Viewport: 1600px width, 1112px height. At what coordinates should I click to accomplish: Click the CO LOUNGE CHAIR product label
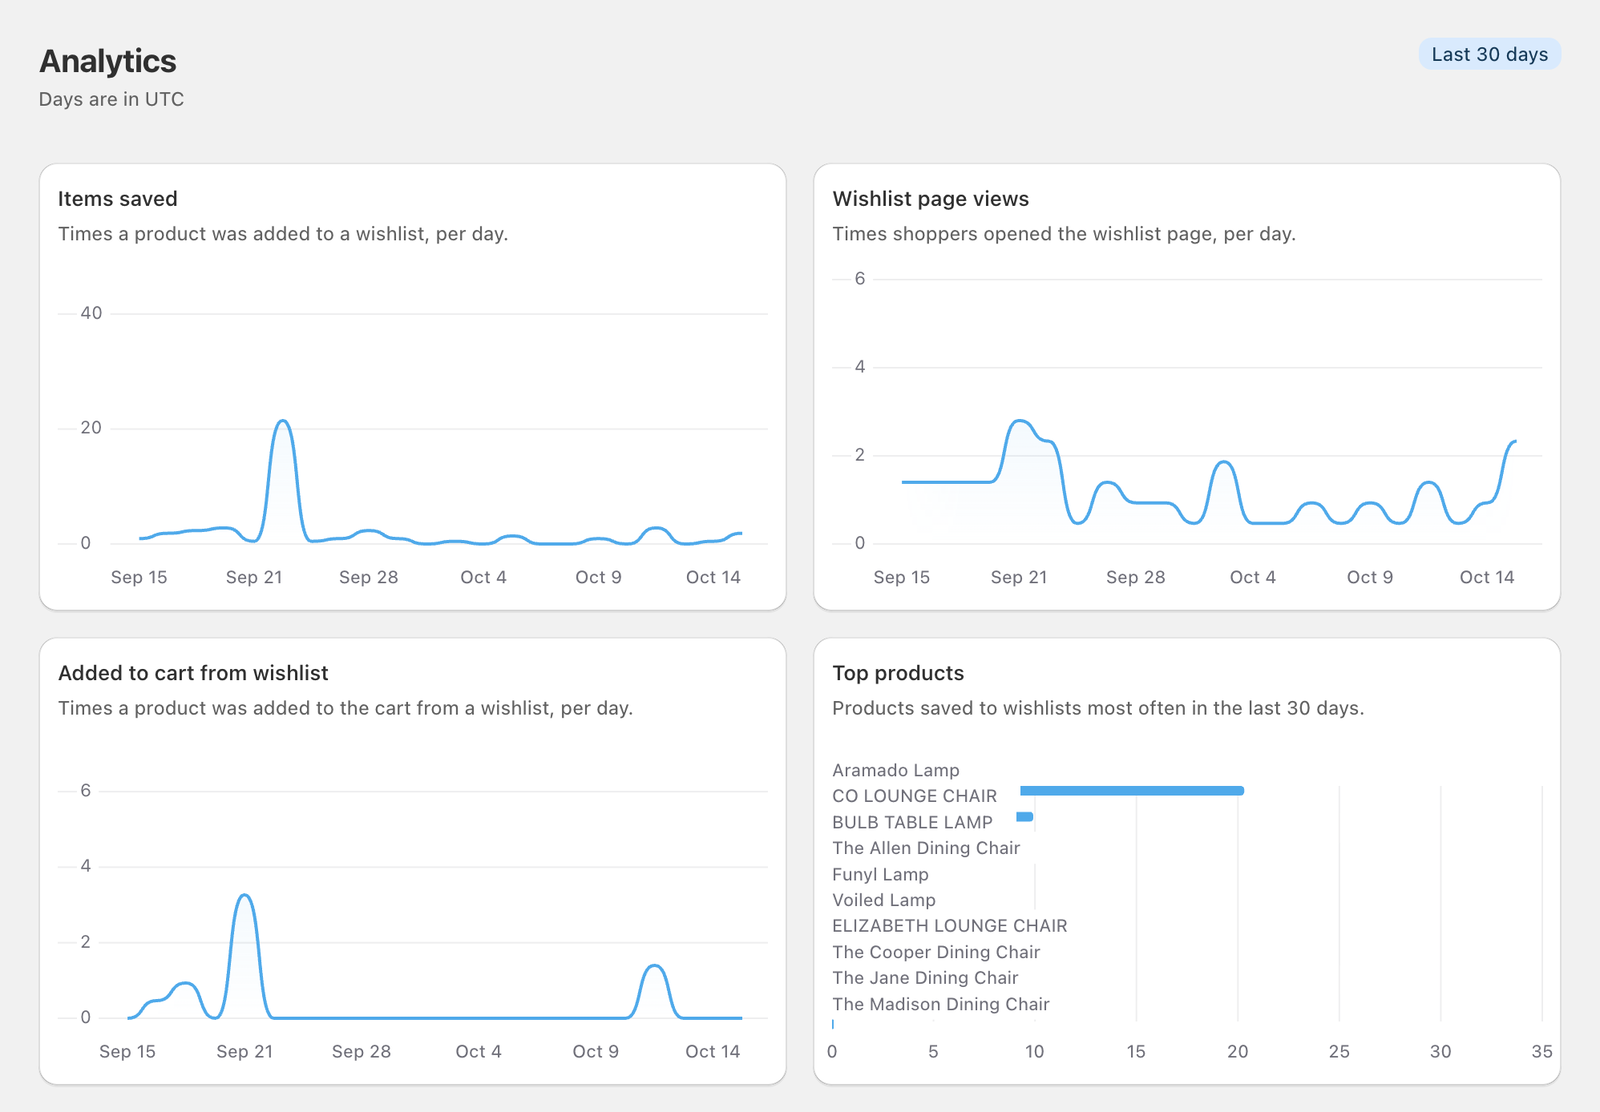pos(914,796)
